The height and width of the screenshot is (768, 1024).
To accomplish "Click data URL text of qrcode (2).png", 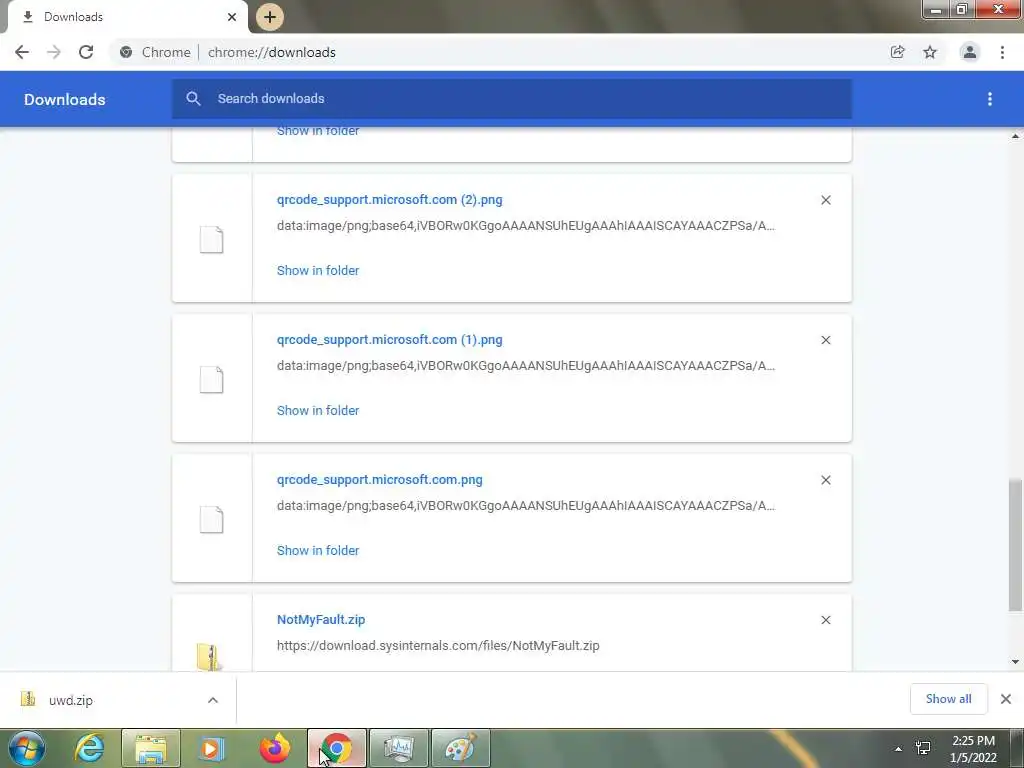I will (526, 226).
